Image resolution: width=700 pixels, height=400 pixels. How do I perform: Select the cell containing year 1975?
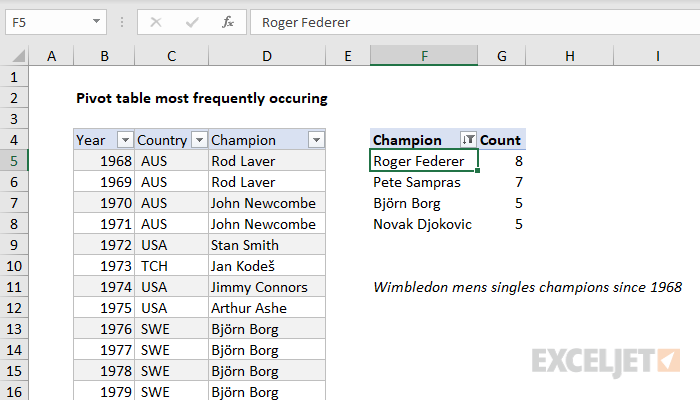pos(104,308)
